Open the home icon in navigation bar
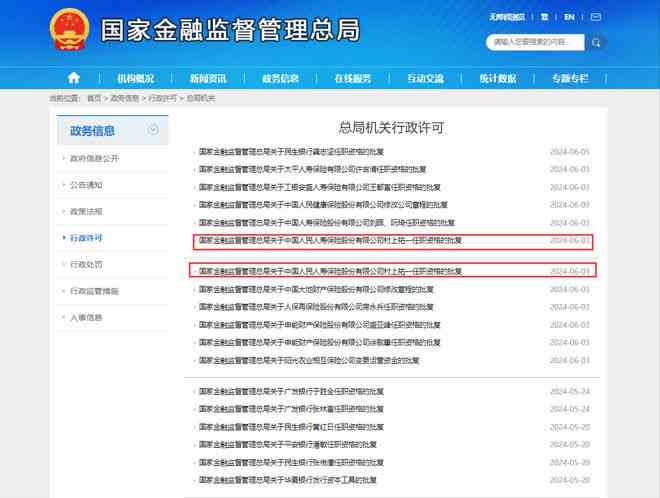The image size is (660, 498). (74, 78)
